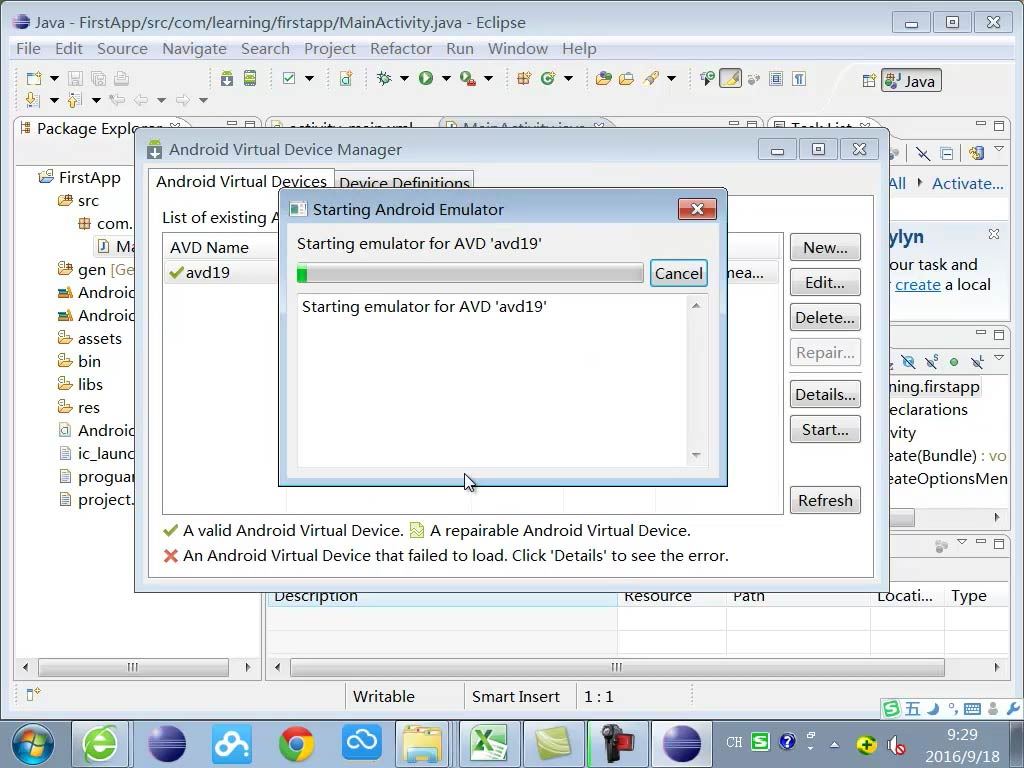Click the Open Task folder icon
The width and height of the screenshot is (1024, 768).
pos(626,79)
